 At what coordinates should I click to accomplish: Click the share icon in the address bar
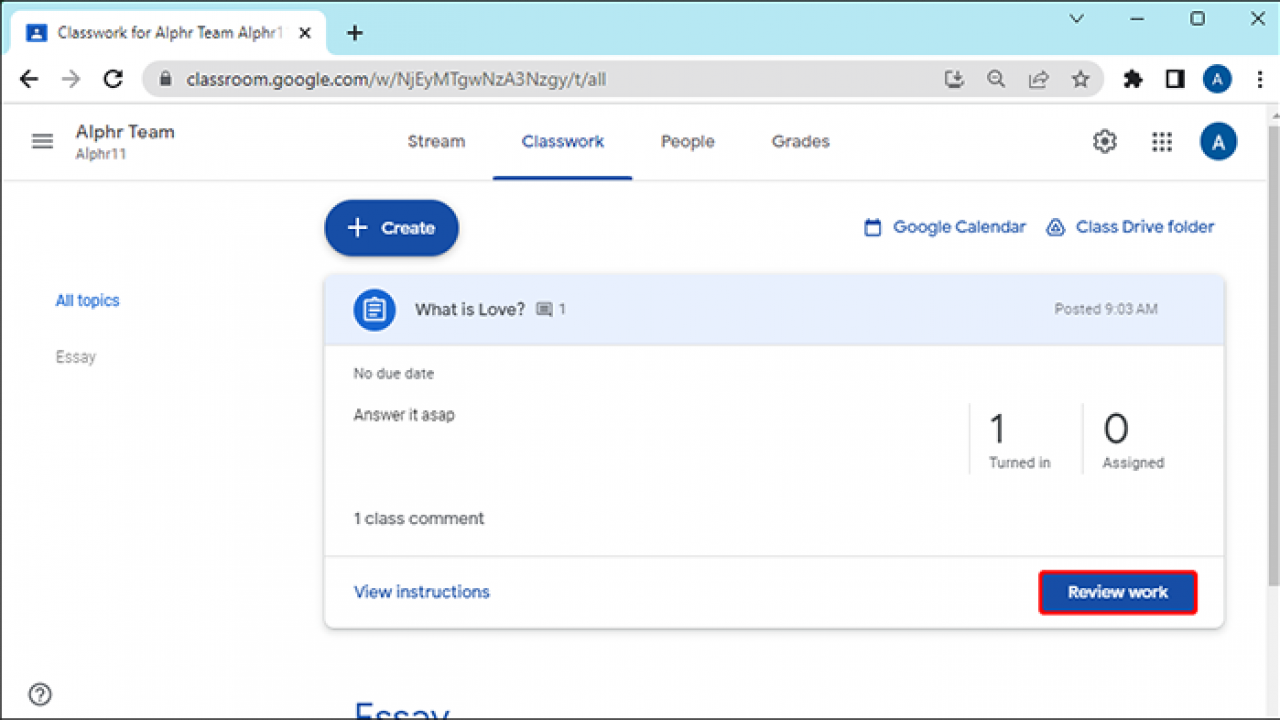pyautogui.click(x=1038, y=78)
